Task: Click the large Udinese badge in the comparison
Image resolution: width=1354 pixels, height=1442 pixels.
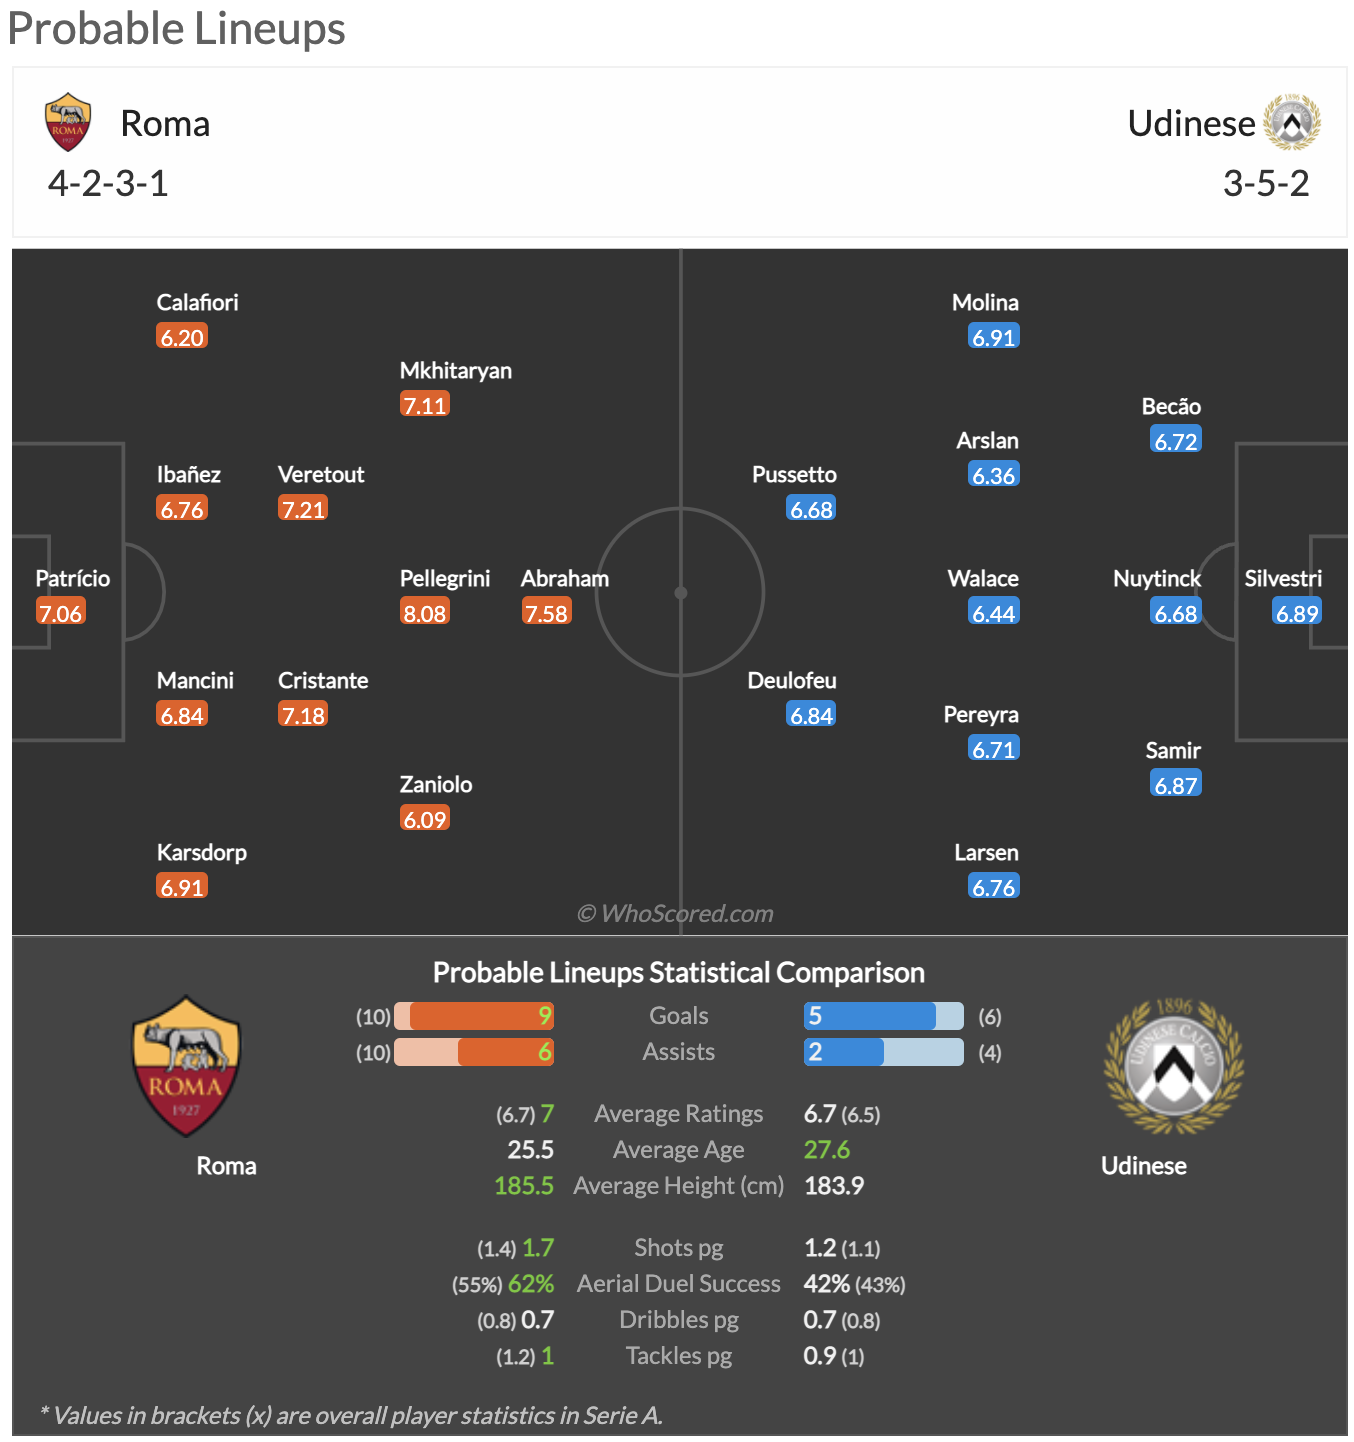Action: (1173, 1066)
